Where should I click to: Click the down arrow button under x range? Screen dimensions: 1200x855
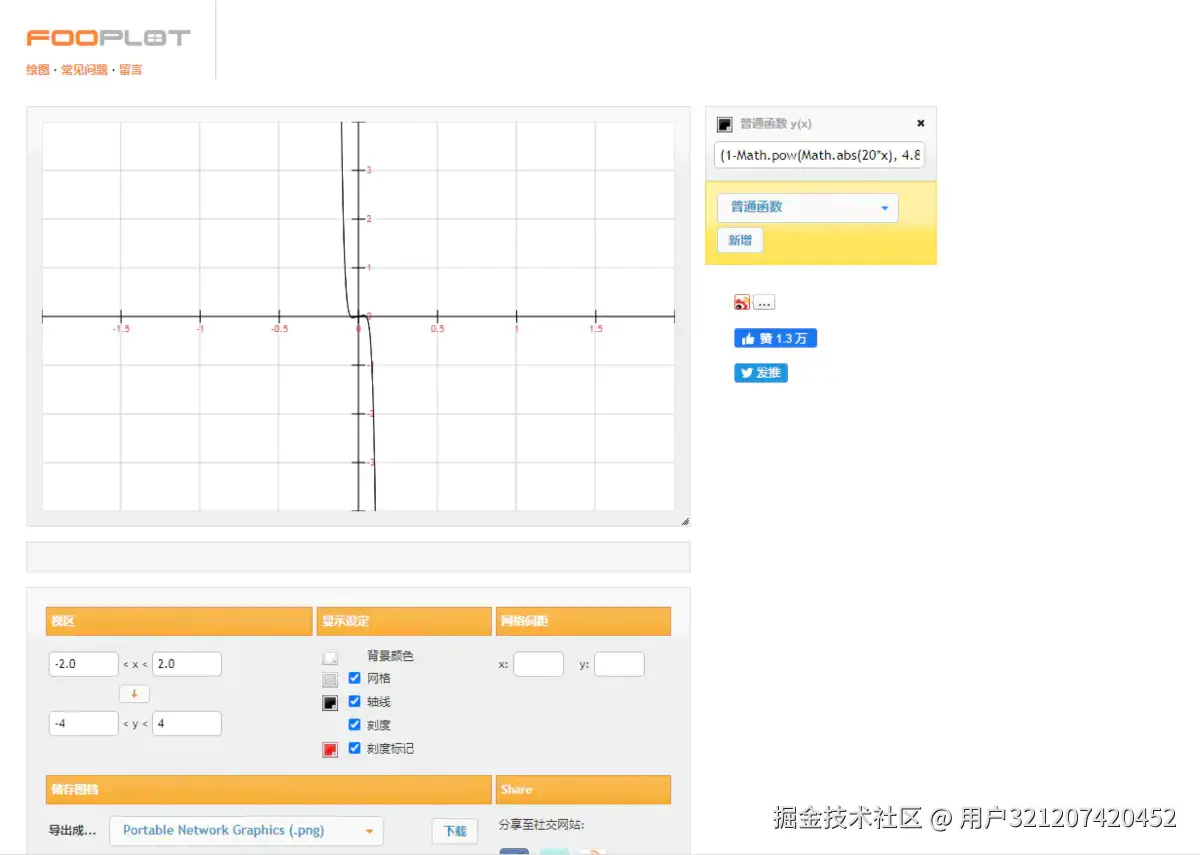(x=134, y=693)
